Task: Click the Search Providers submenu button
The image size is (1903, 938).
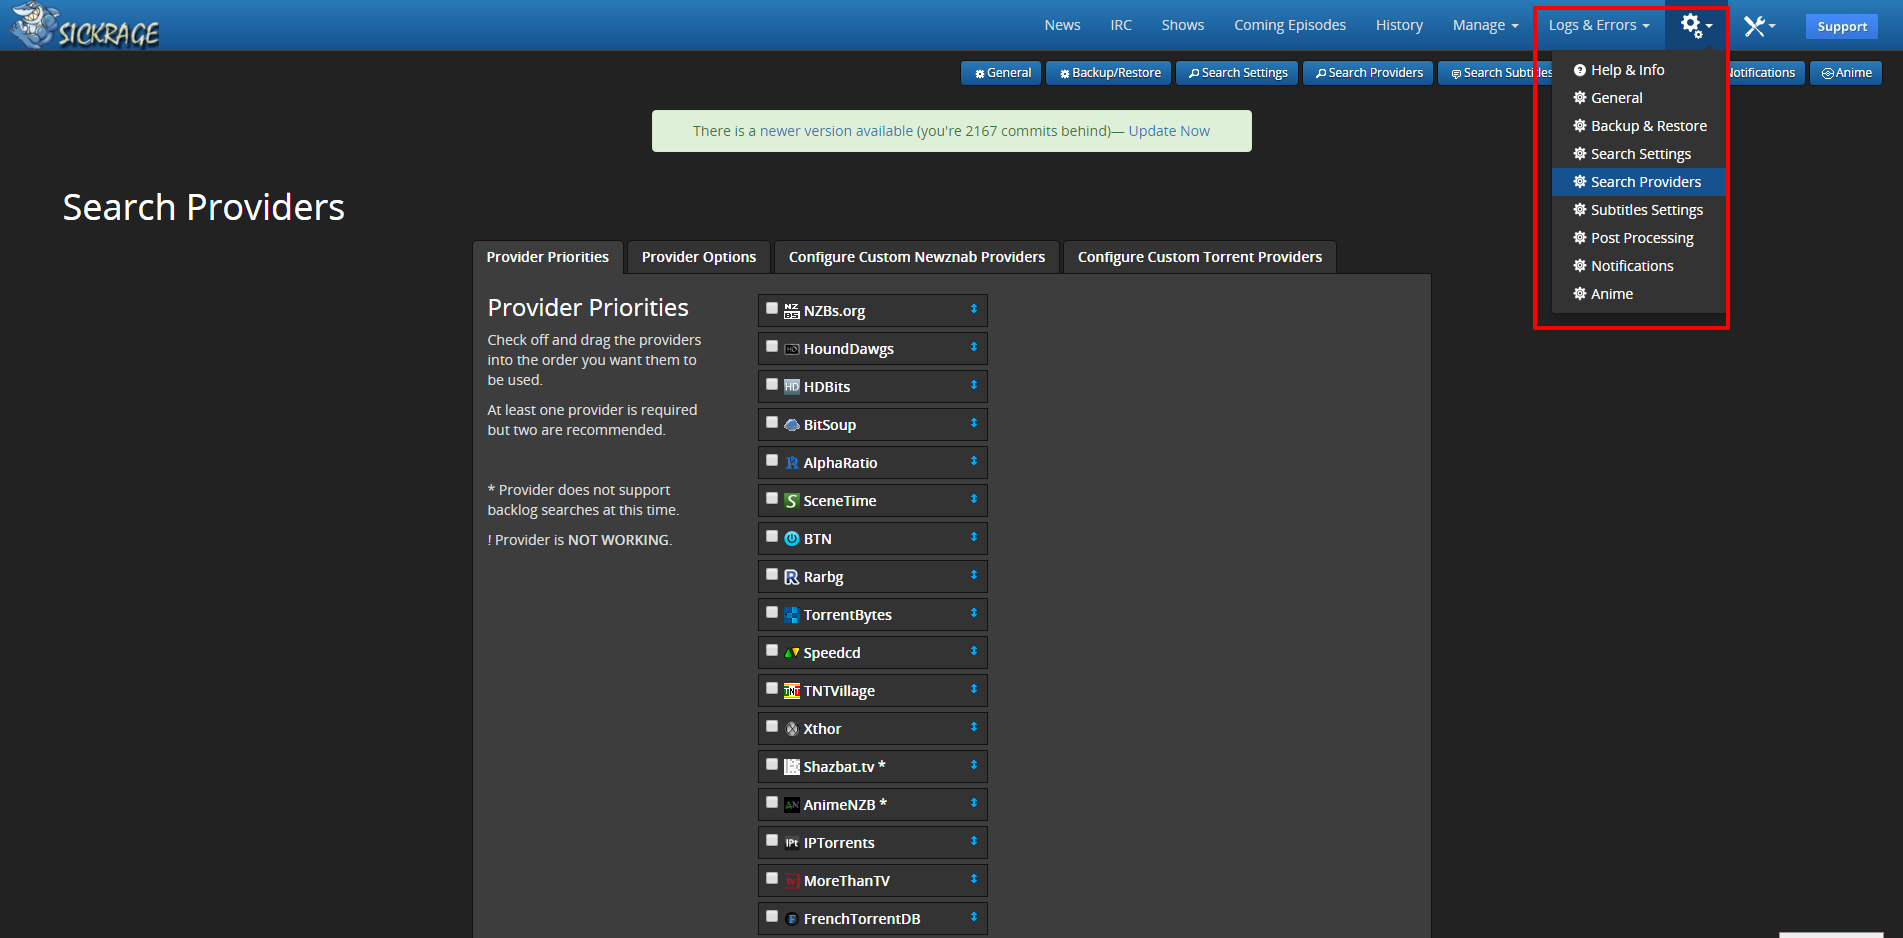Action: point(1368,73)
